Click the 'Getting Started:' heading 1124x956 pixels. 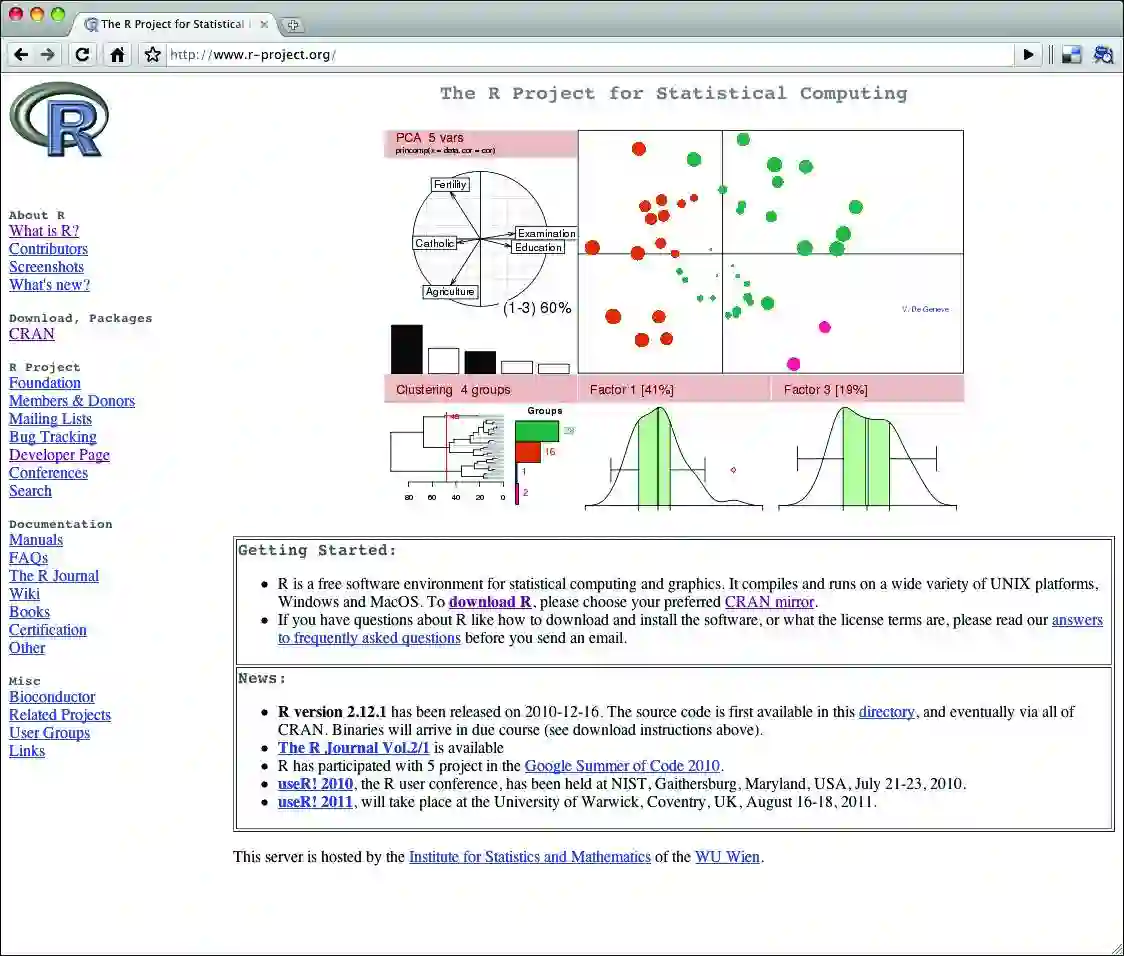(317, 550)
